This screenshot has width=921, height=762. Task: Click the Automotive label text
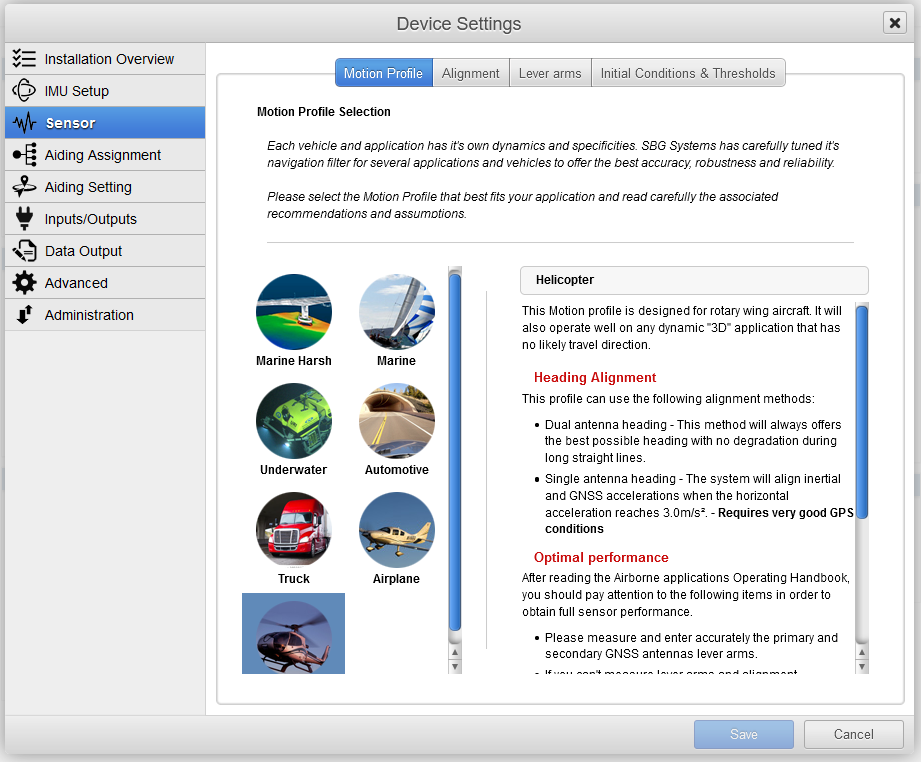pyautogui.click(x=396, y=469)
